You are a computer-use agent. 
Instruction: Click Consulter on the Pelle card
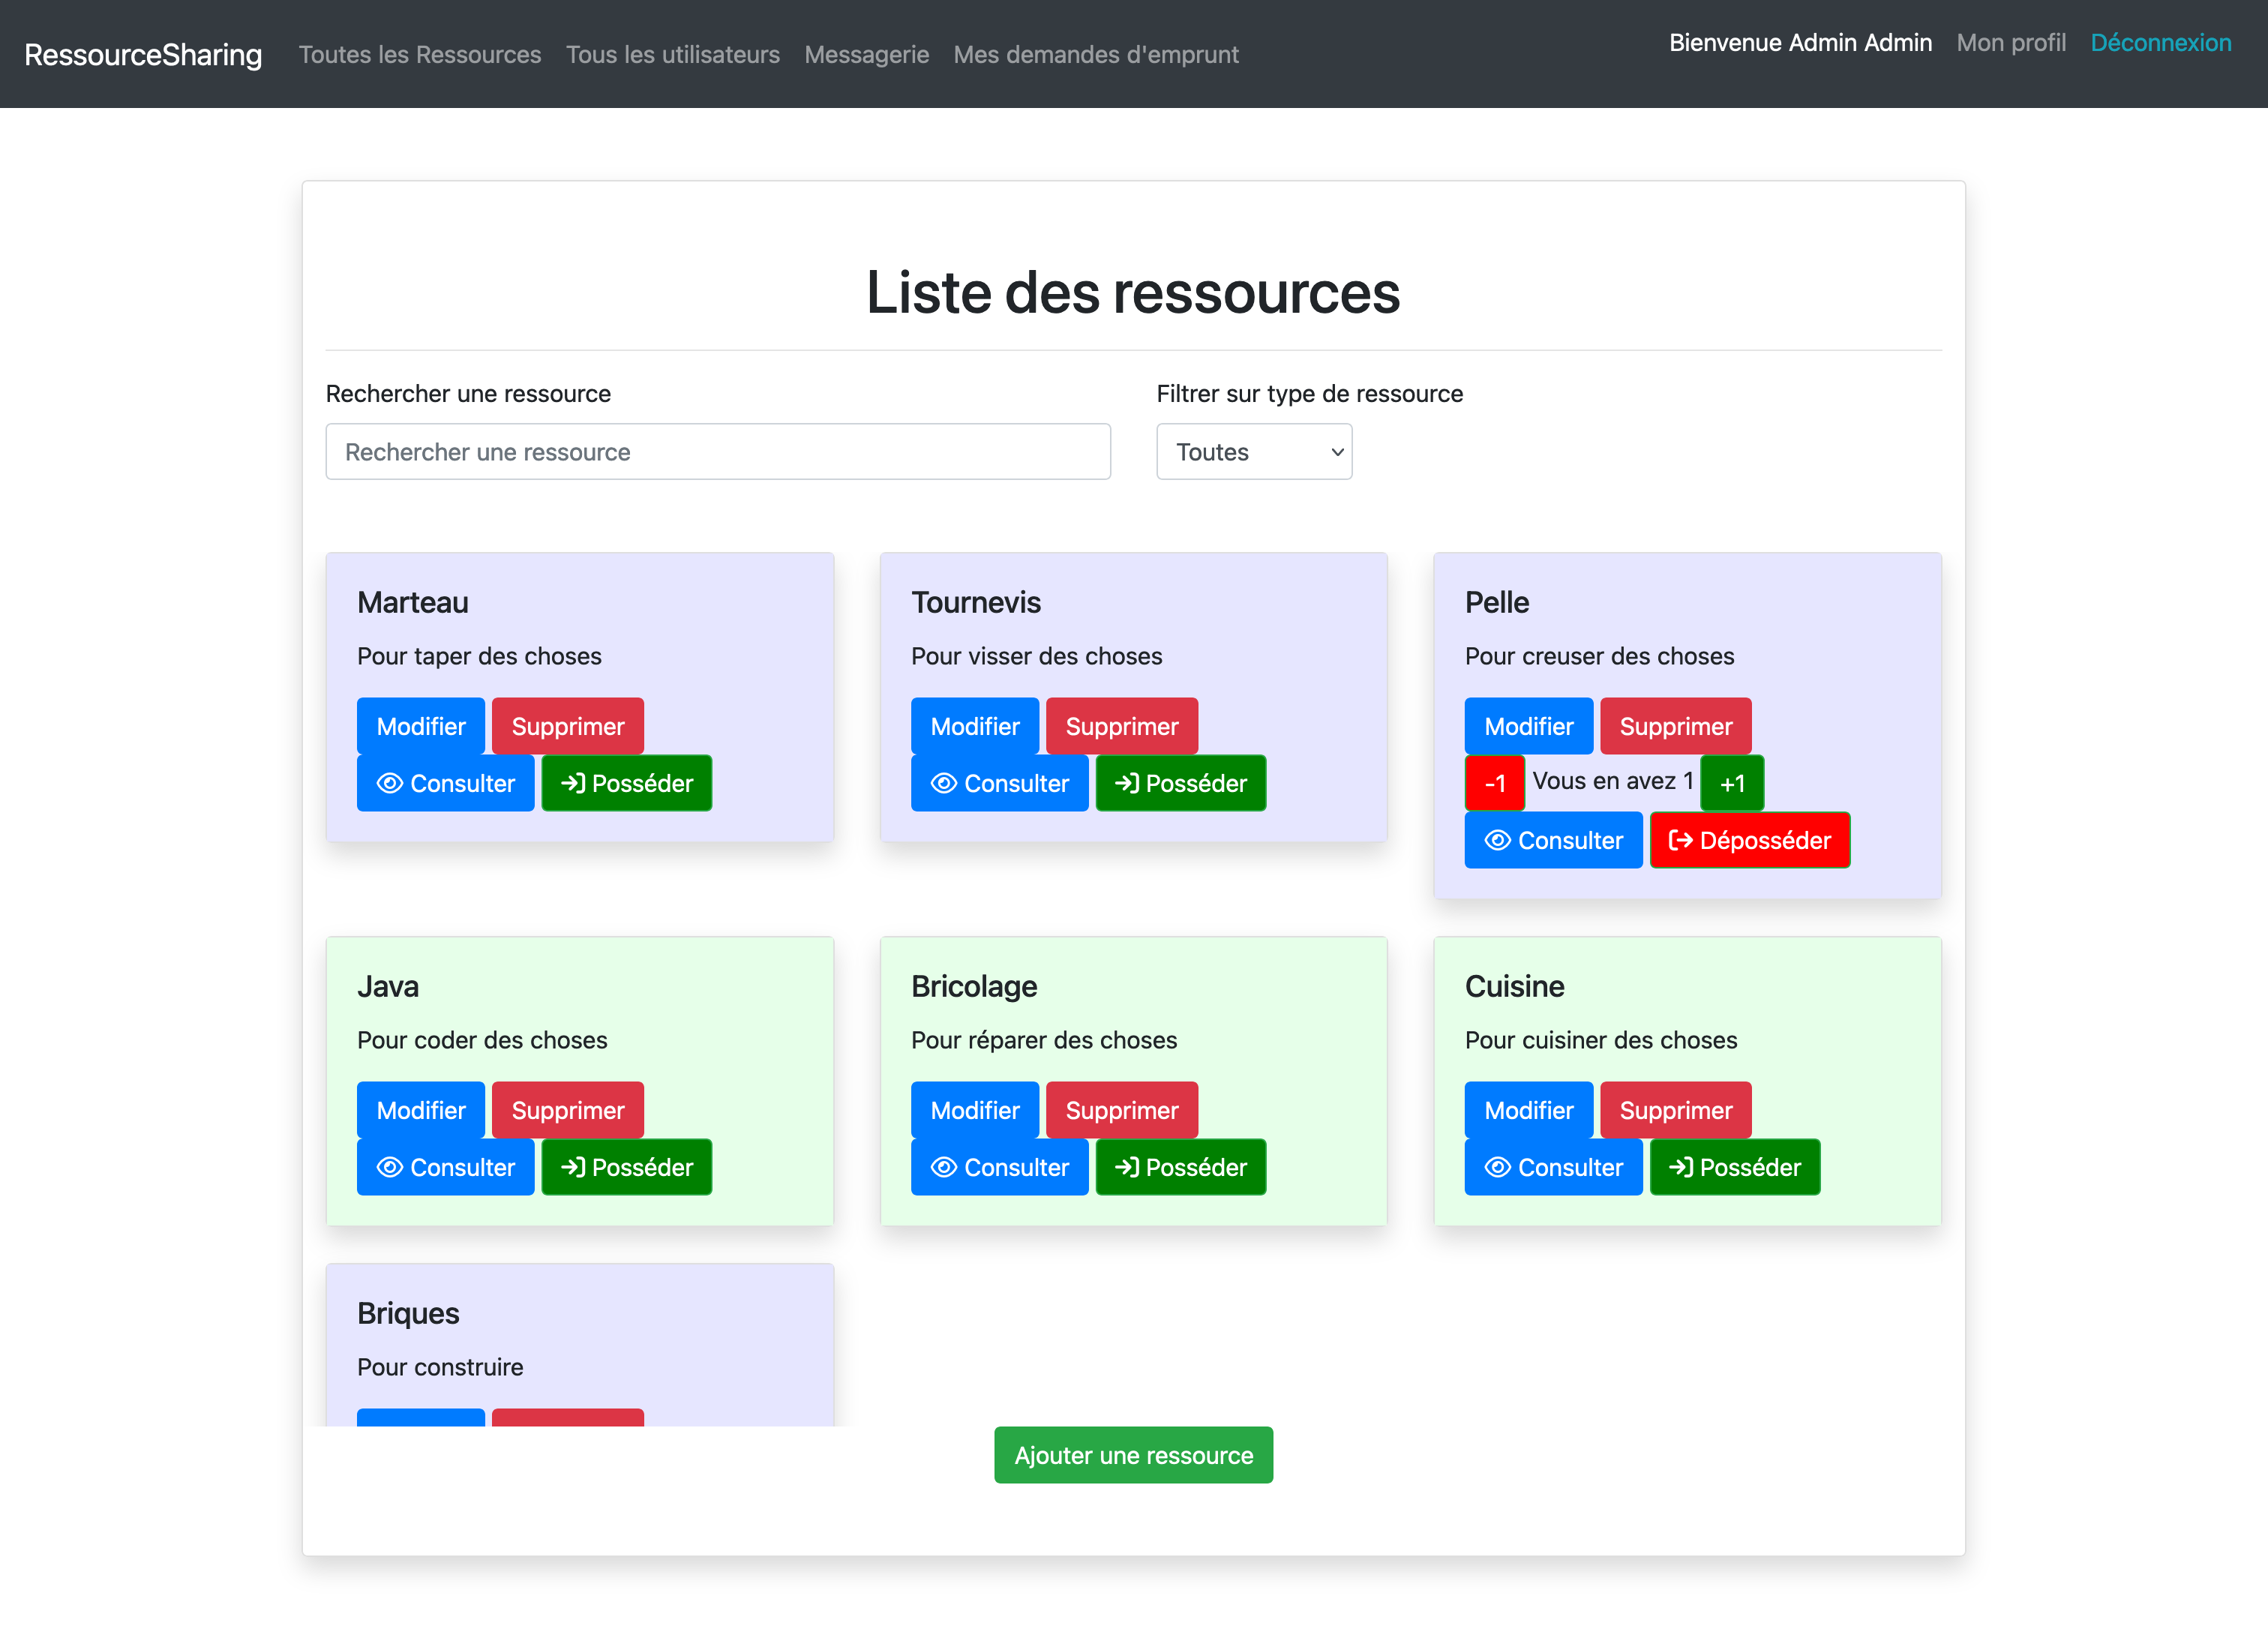point(1553,840)
